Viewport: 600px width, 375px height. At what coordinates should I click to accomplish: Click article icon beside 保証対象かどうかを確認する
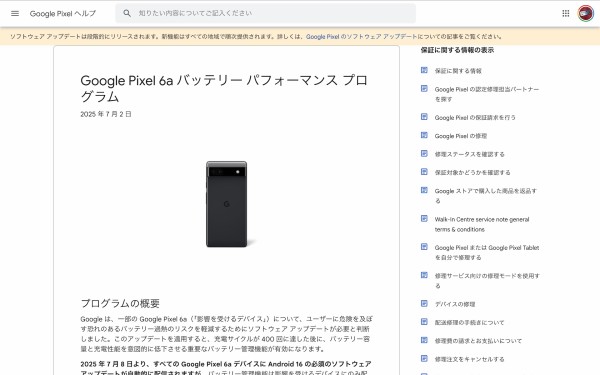tap(424, 172)
